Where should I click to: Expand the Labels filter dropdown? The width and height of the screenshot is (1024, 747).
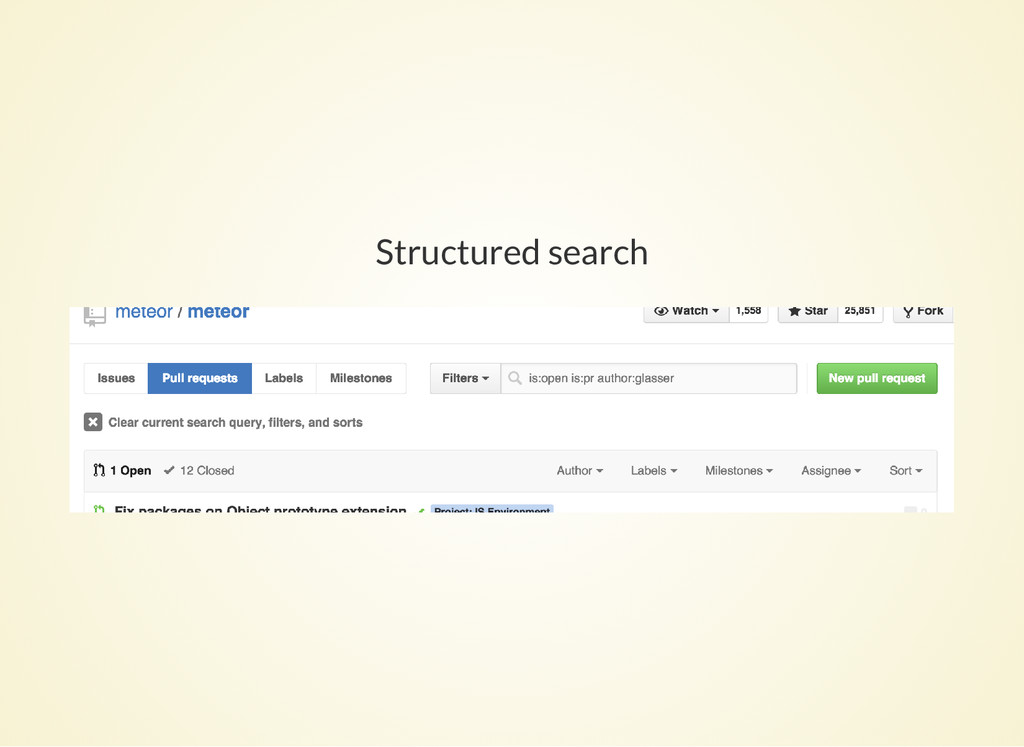[654, 470]
